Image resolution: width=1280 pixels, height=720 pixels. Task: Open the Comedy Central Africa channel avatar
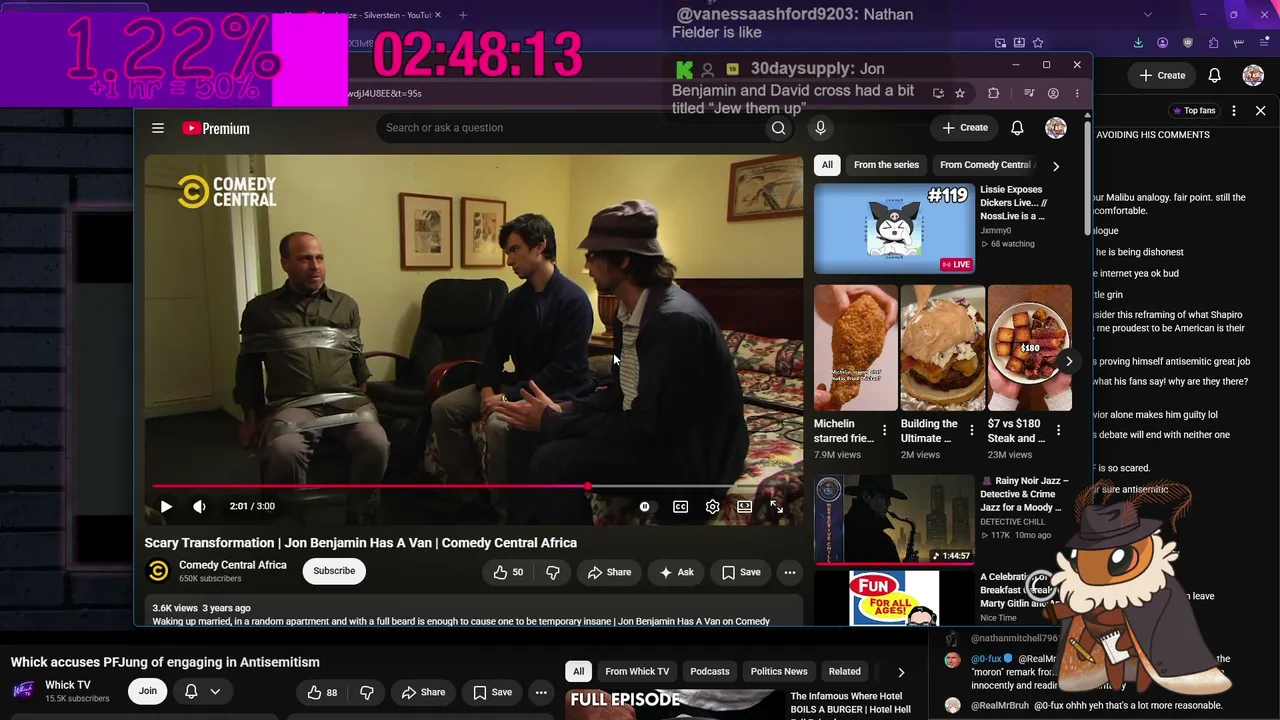(158, 571)
